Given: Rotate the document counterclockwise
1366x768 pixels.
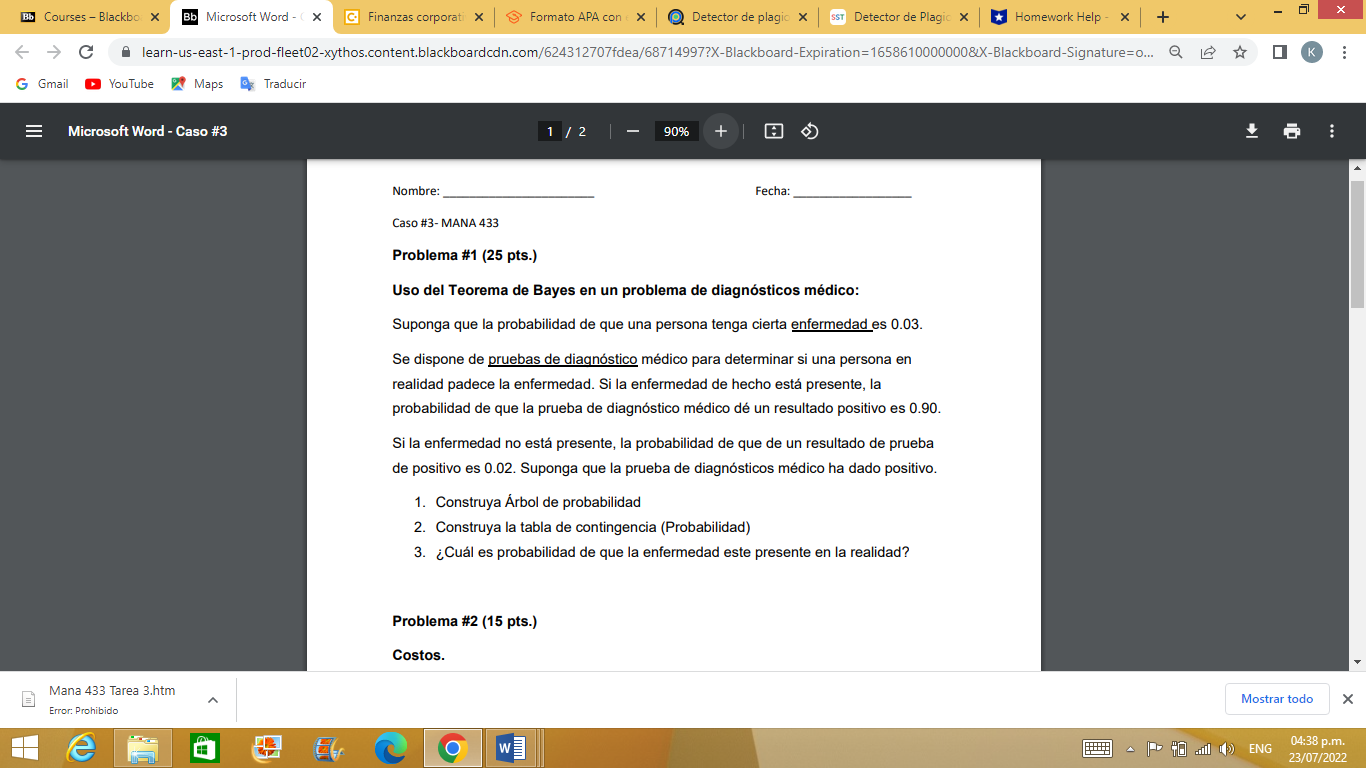Looking at the screenshot, I should 810,130.
